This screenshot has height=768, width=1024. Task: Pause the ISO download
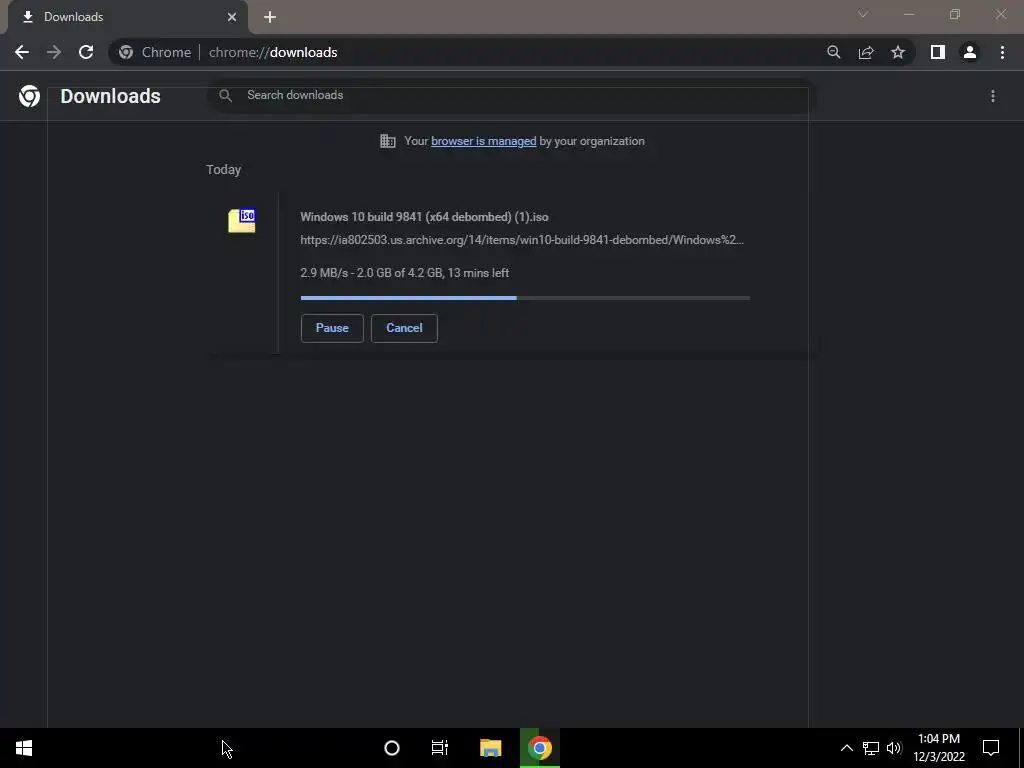(x=332, y=328)
